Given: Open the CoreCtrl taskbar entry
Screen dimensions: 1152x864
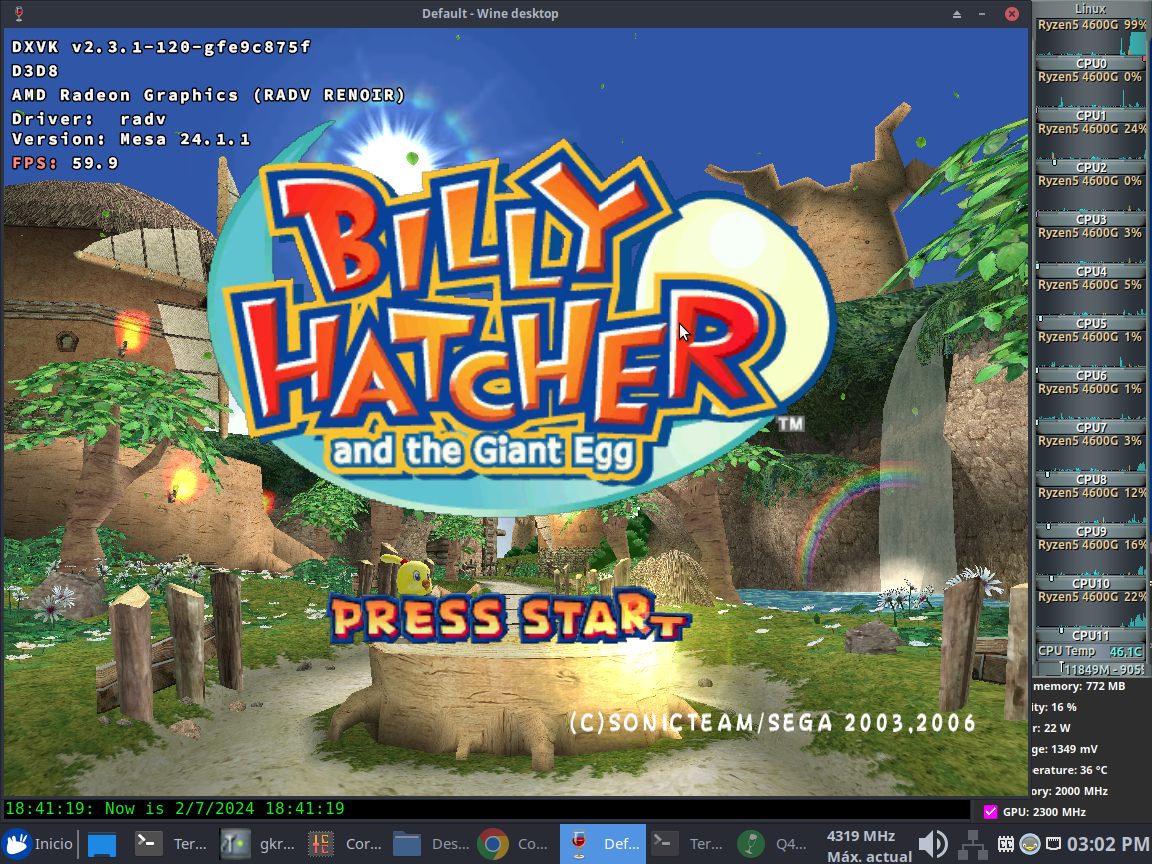Looking at the screenshot, I should click(x=345, y=844).
